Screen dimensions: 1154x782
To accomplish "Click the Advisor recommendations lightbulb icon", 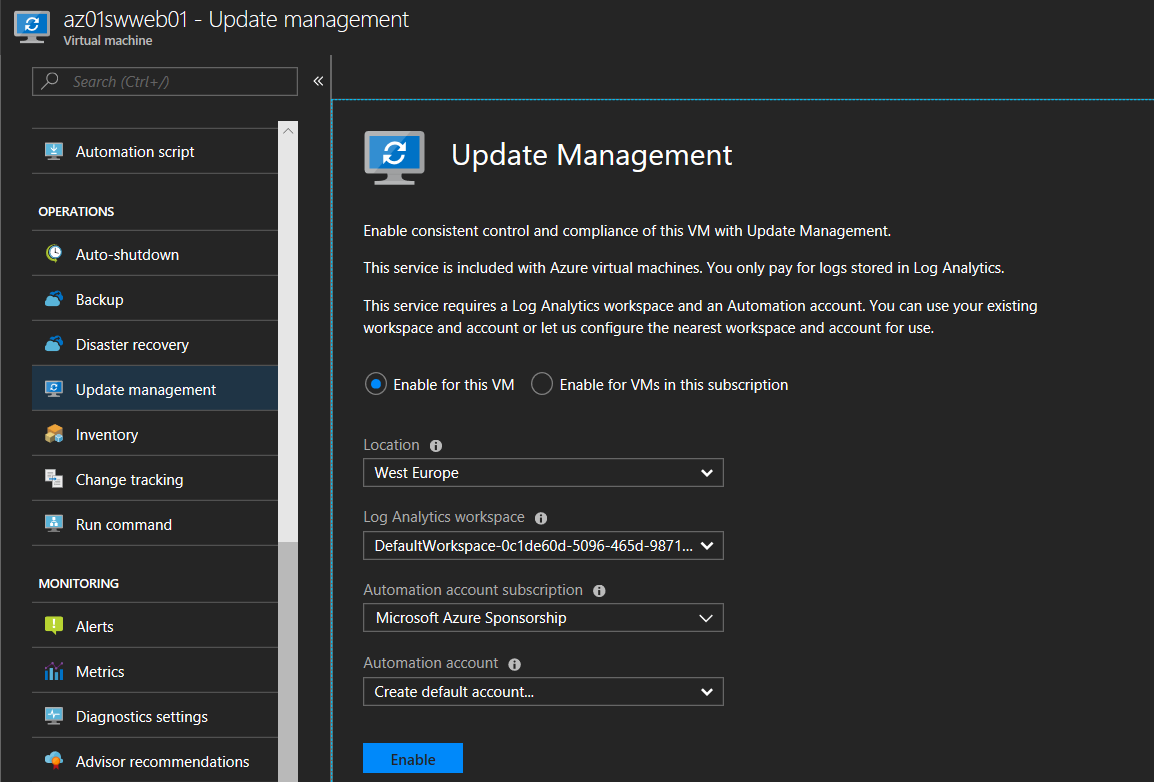I will (55, 761).
